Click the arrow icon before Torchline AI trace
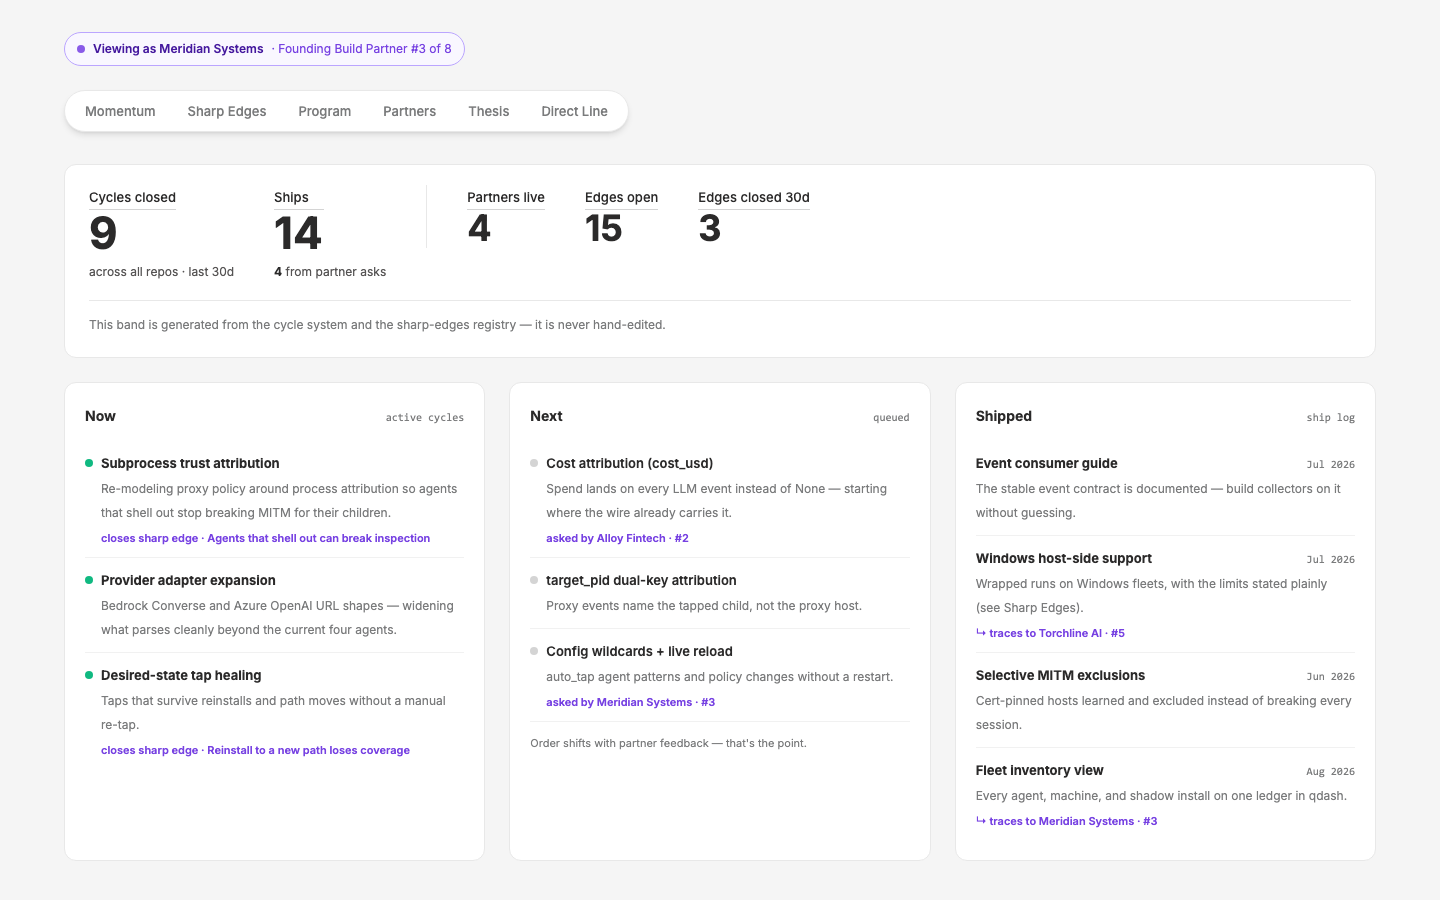Screen dimensions: 1440x900 981,633
